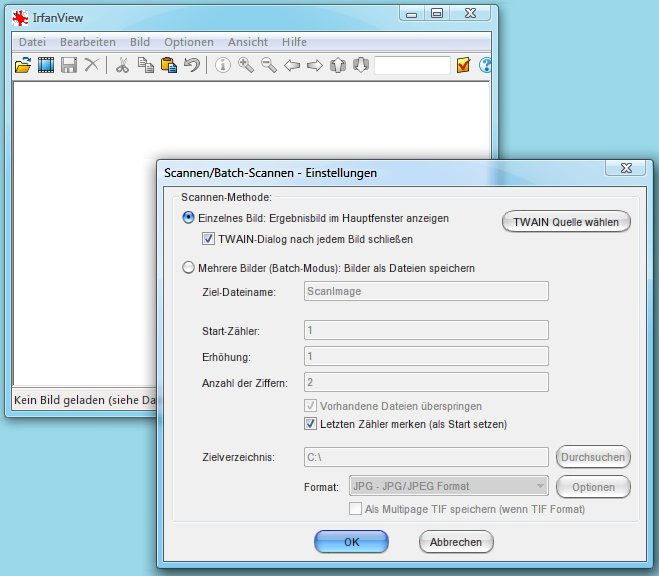Click the Ziel-Dateiname ScanImage field
The height and width of the screenshot is (576, 659).
pyautogui.click(x=426, y=291)
